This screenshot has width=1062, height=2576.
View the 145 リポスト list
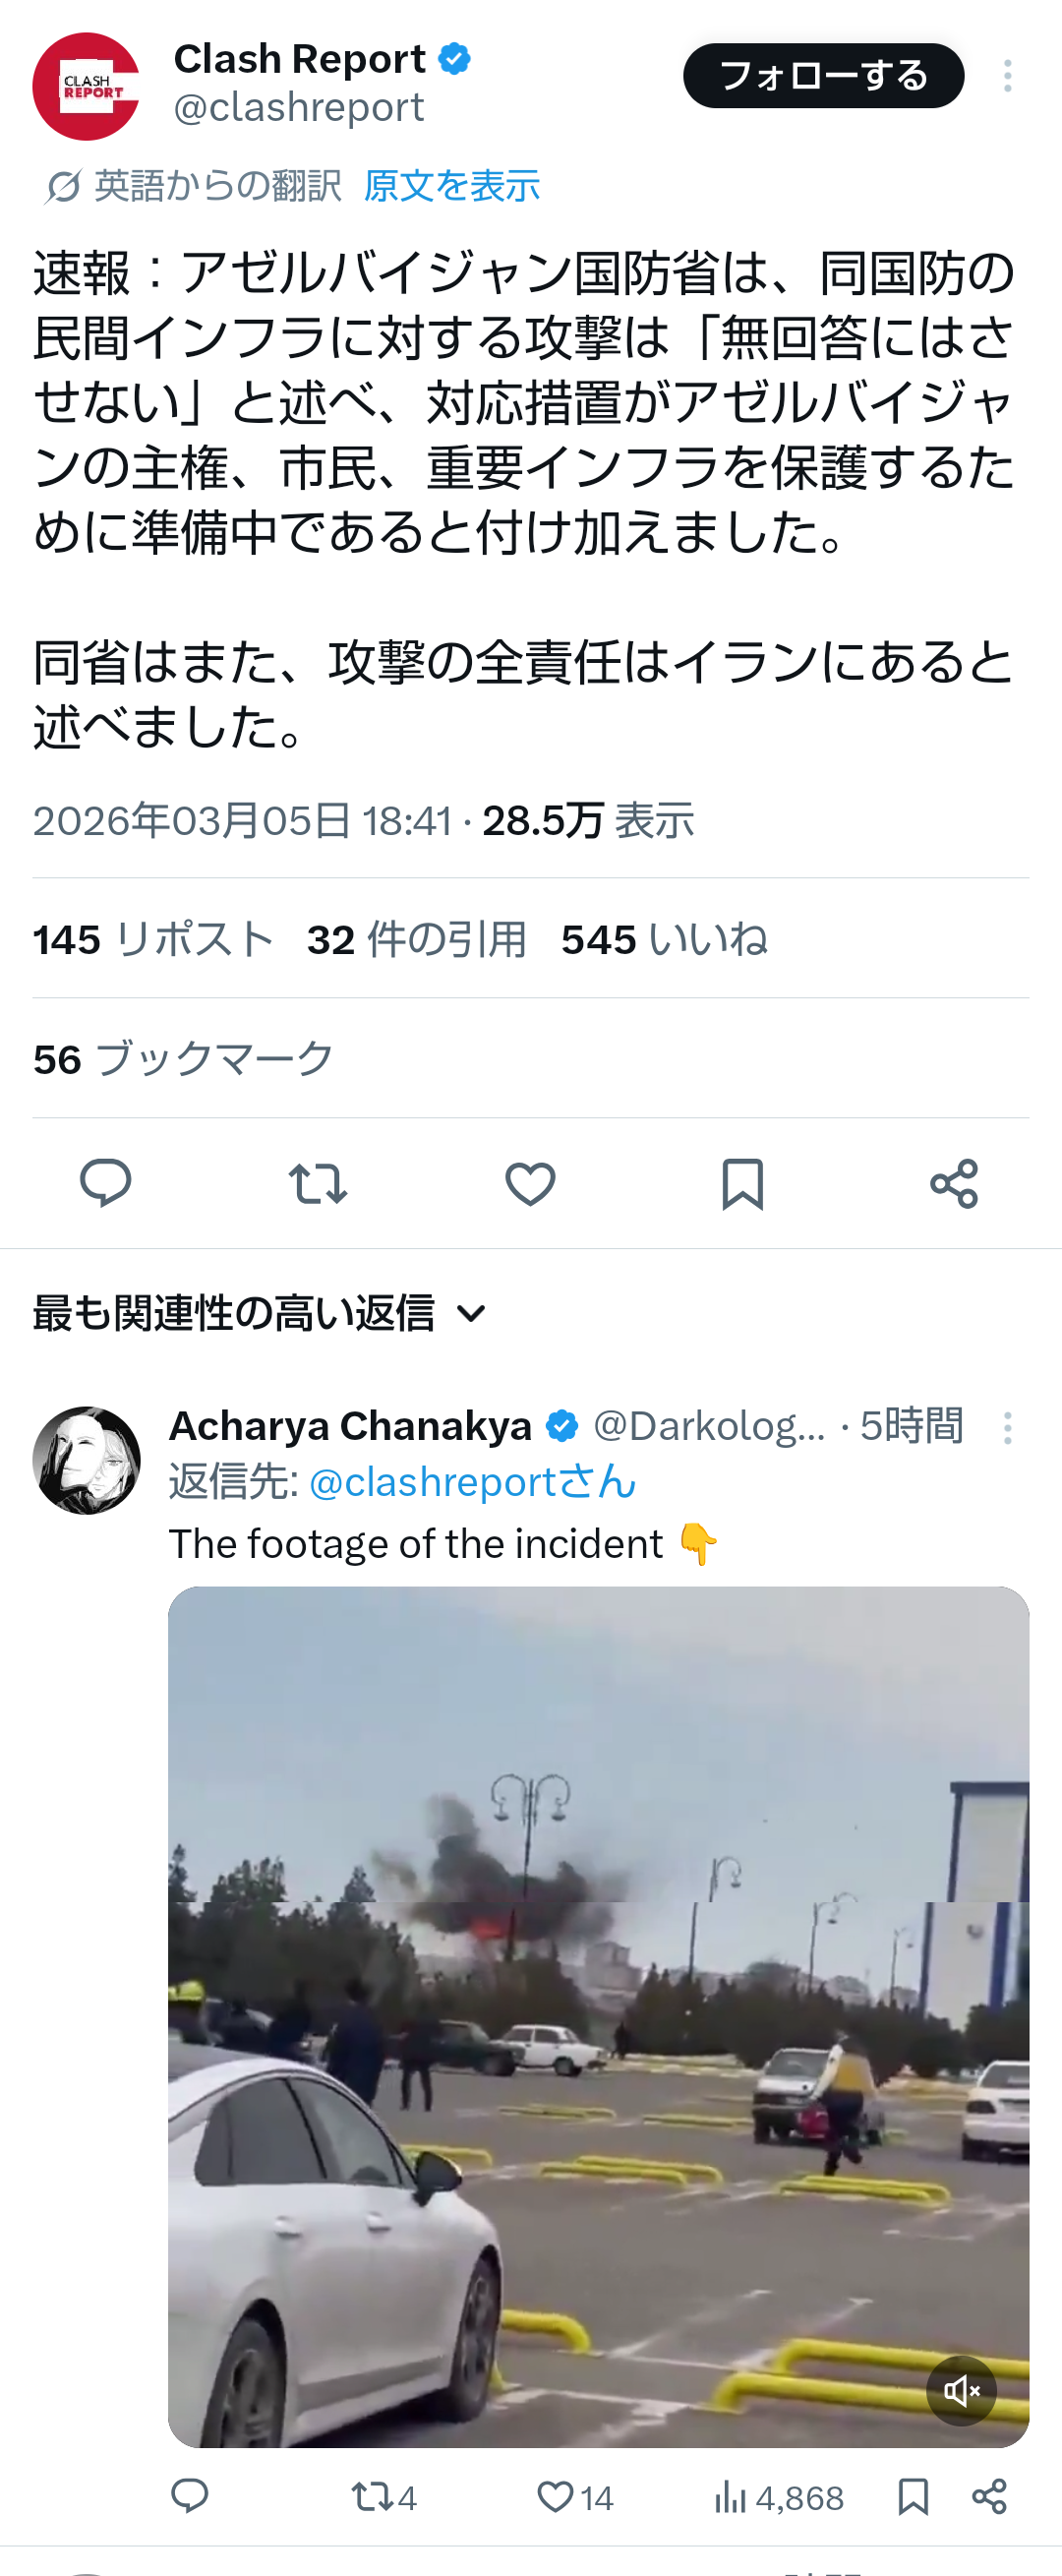(153, 940)
